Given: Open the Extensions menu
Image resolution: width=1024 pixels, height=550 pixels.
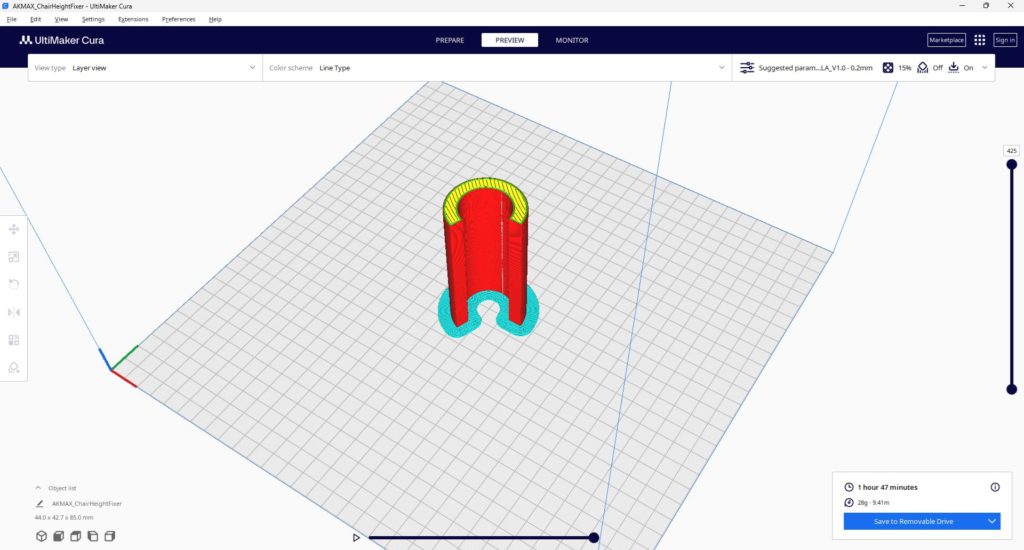Looking at the screenshot, I should pos(133,19).
